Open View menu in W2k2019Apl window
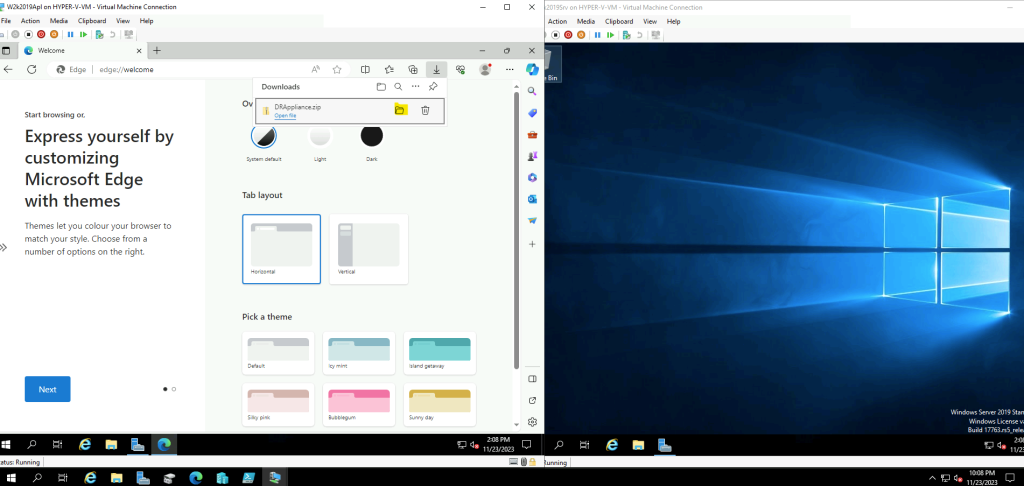Screen dimensions: 1024x486 coord(123,21)
